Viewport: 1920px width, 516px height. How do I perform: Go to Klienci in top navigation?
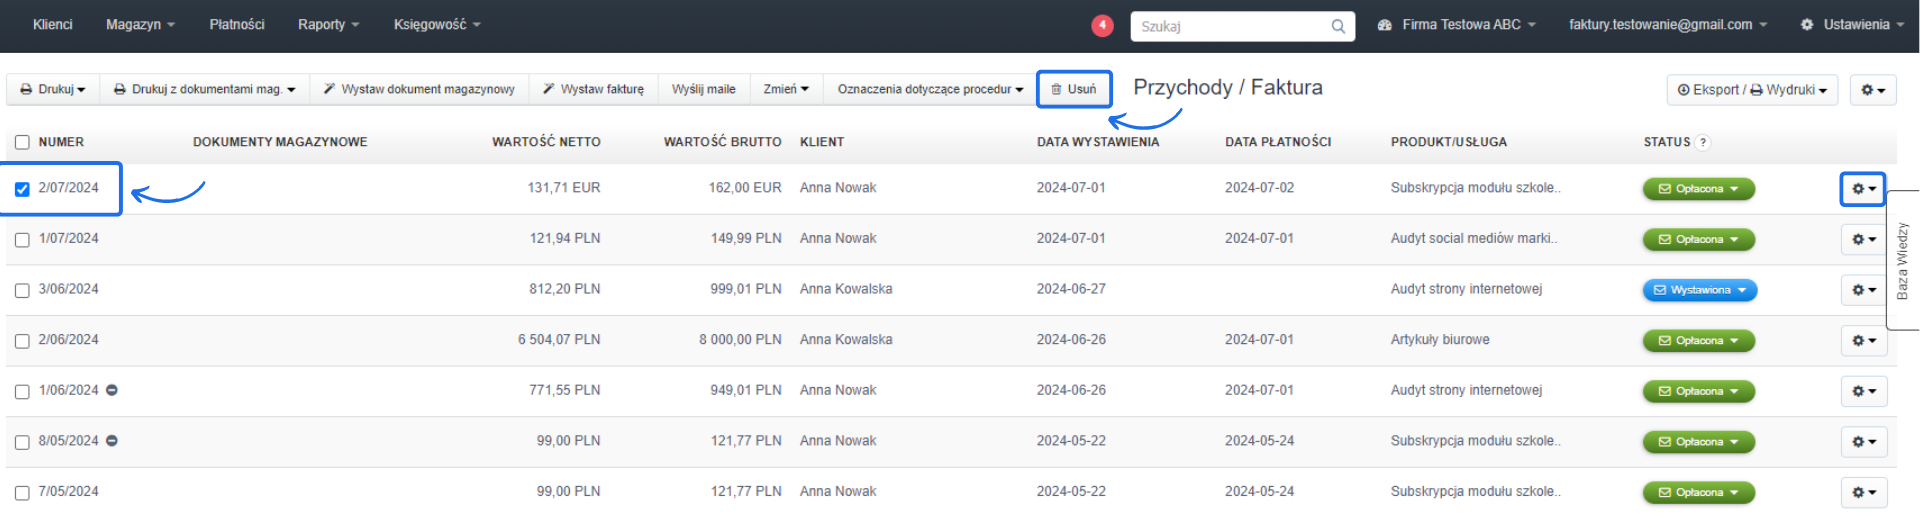tap(52, 24)
